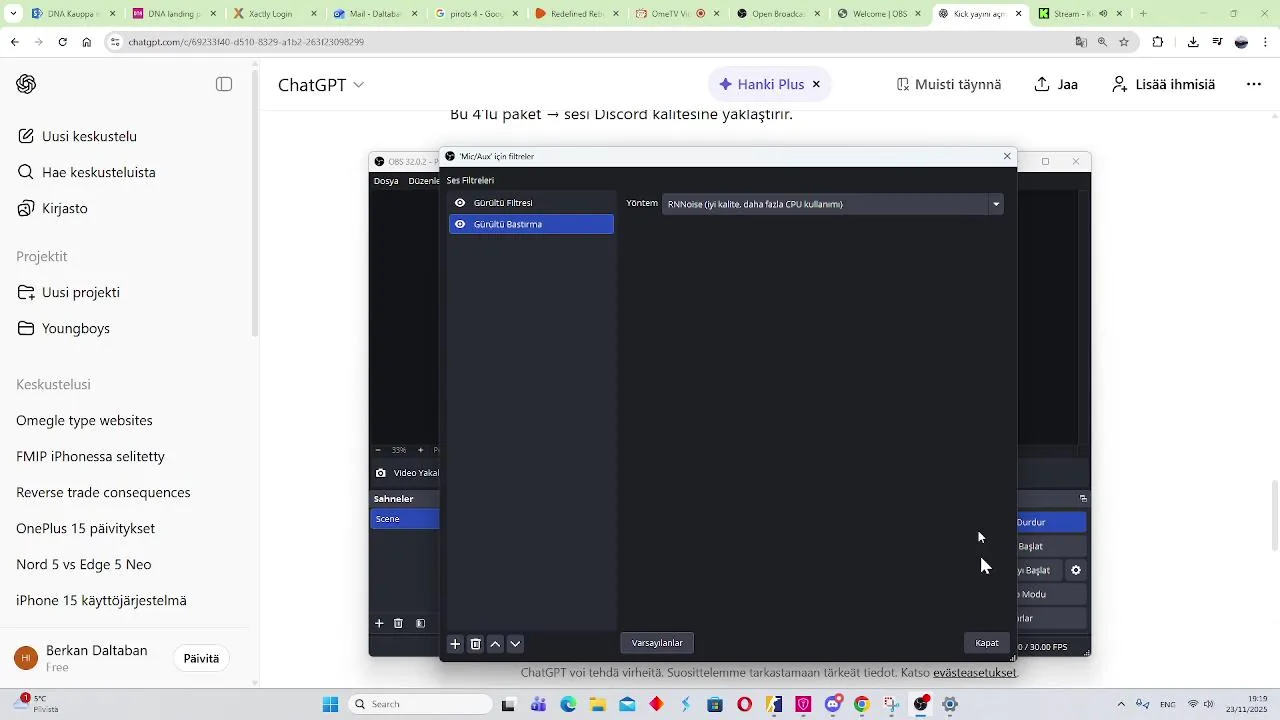Switch to the Redefined Reb browser tab
The height and width of the screenshot is (720, 1280).
point(576,14)
